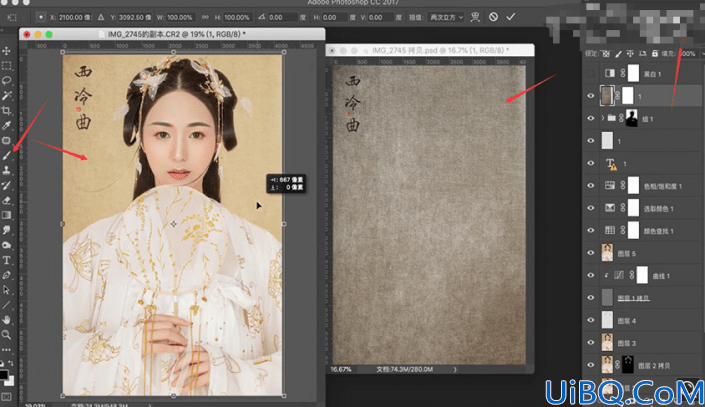Viewport: 705px width, 407px height.
Task: Swap foreground and background colors
Action: (11, 363)
